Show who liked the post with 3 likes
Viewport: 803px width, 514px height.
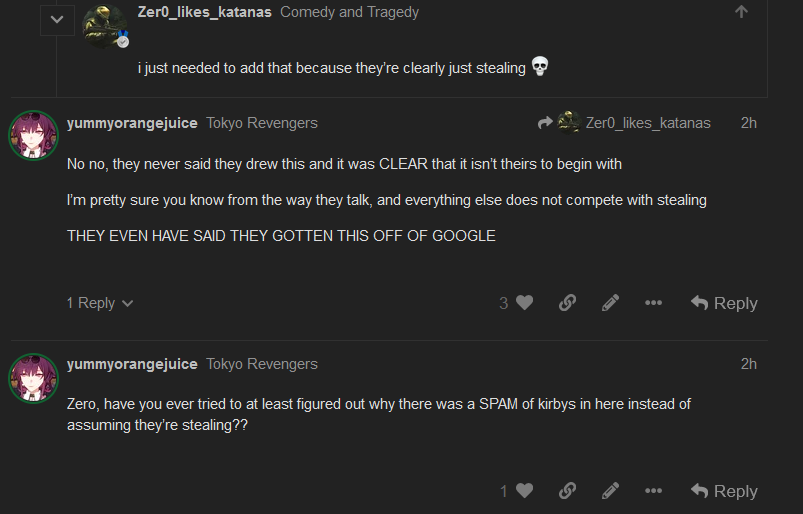[x=504, y=303]
